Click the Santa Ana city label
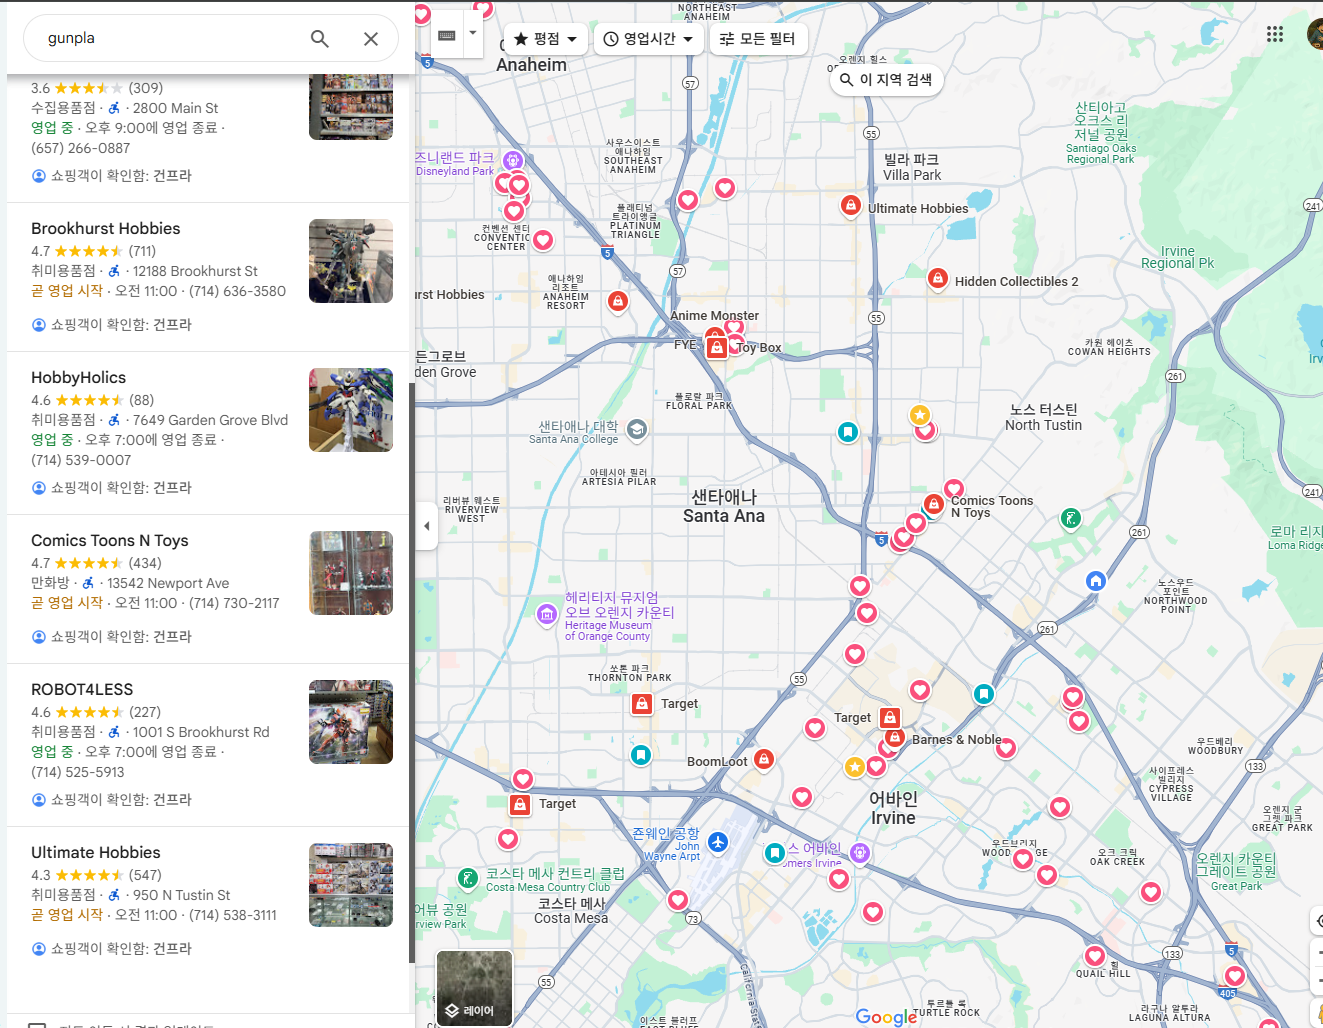Viewport: 1323px width, 1028px height. coord(723,507)
